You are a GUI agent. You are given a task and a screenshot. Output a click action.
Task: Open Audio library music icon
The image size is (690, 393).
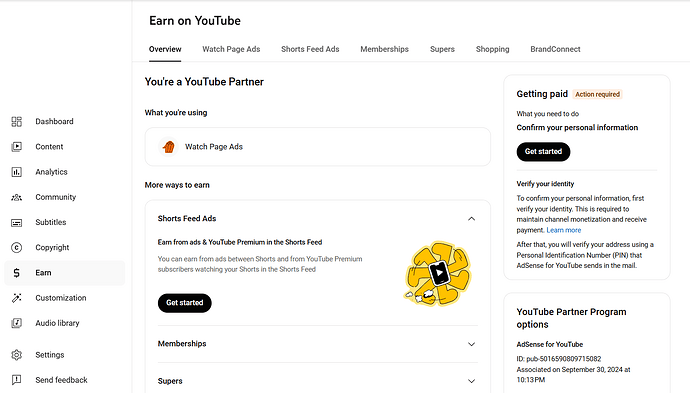(x=16, y=323)
